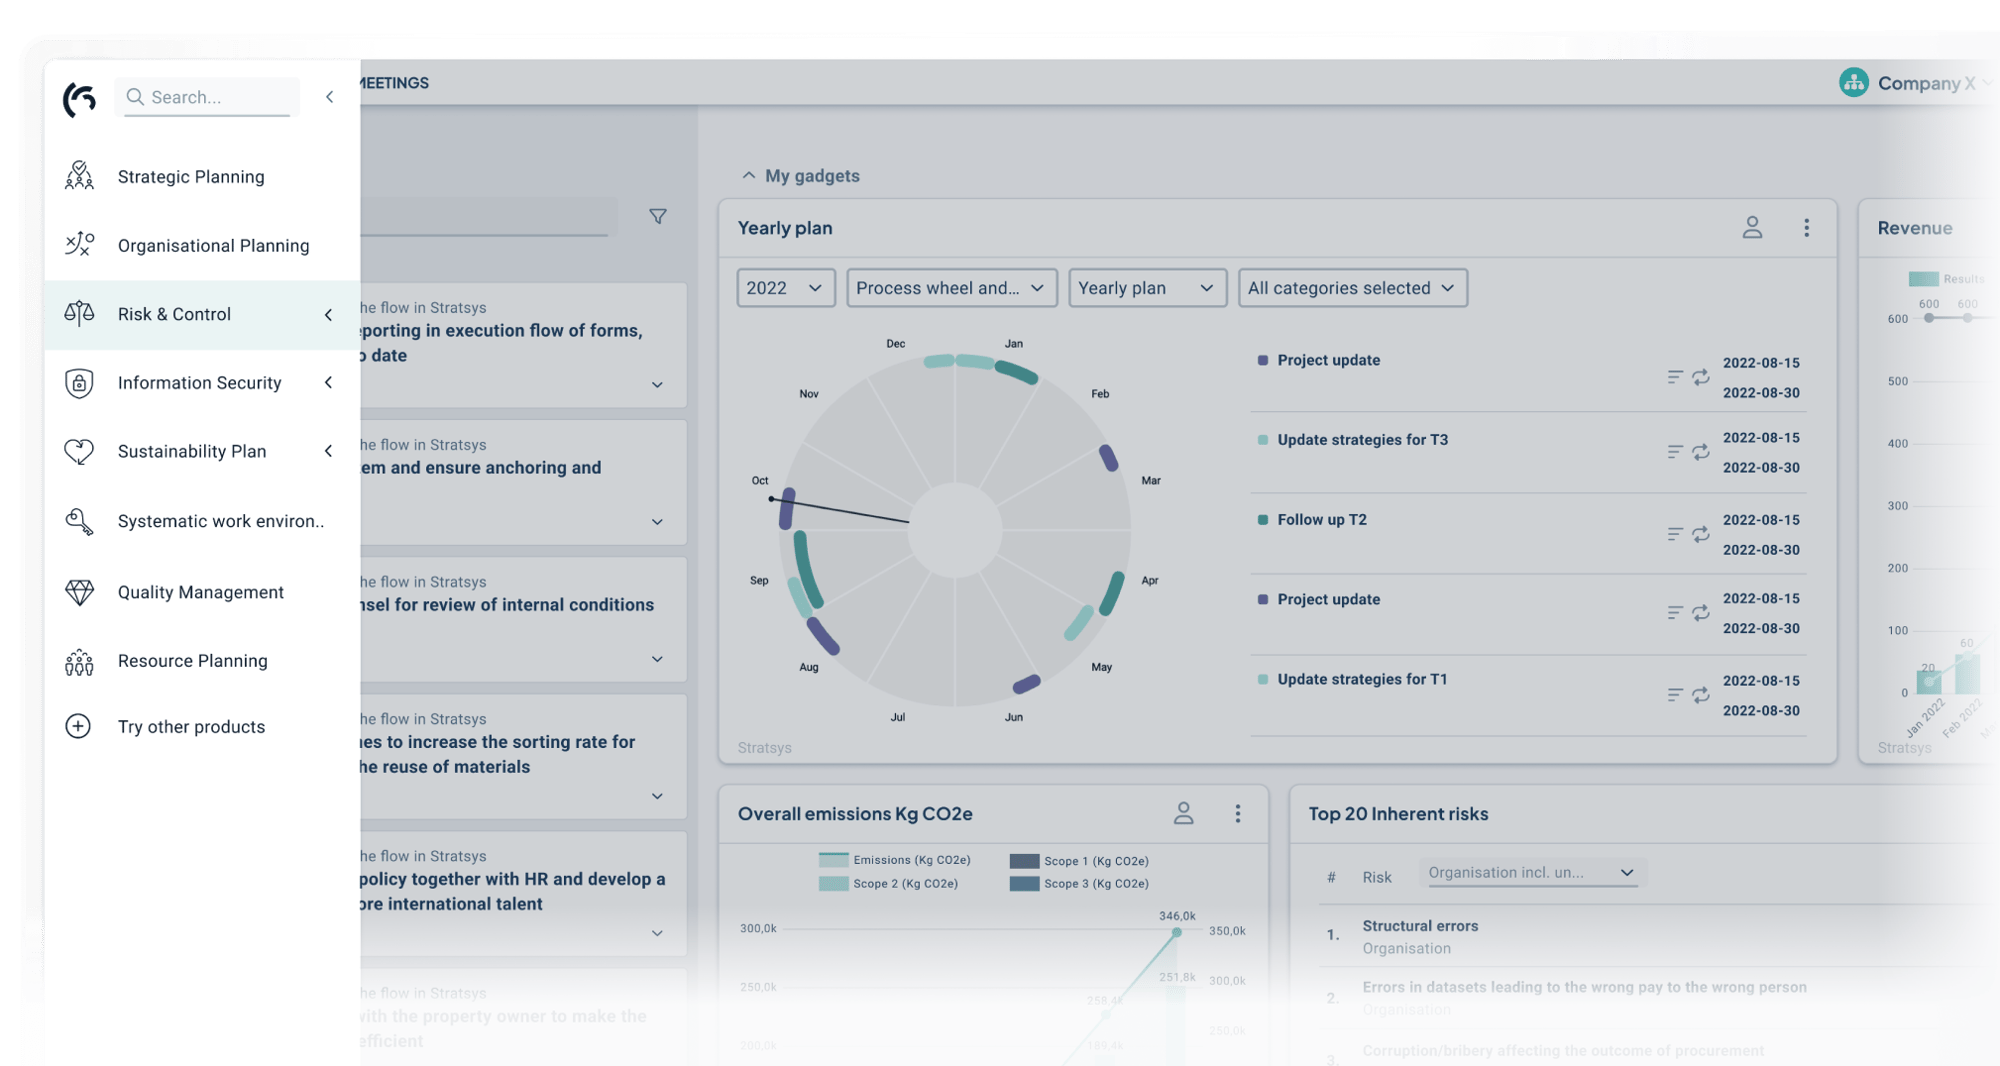The width and height of the screenshot is (2000, 1066).
Task: Click recurrence icon on Follow up T2
Action: click(1701, 535)
